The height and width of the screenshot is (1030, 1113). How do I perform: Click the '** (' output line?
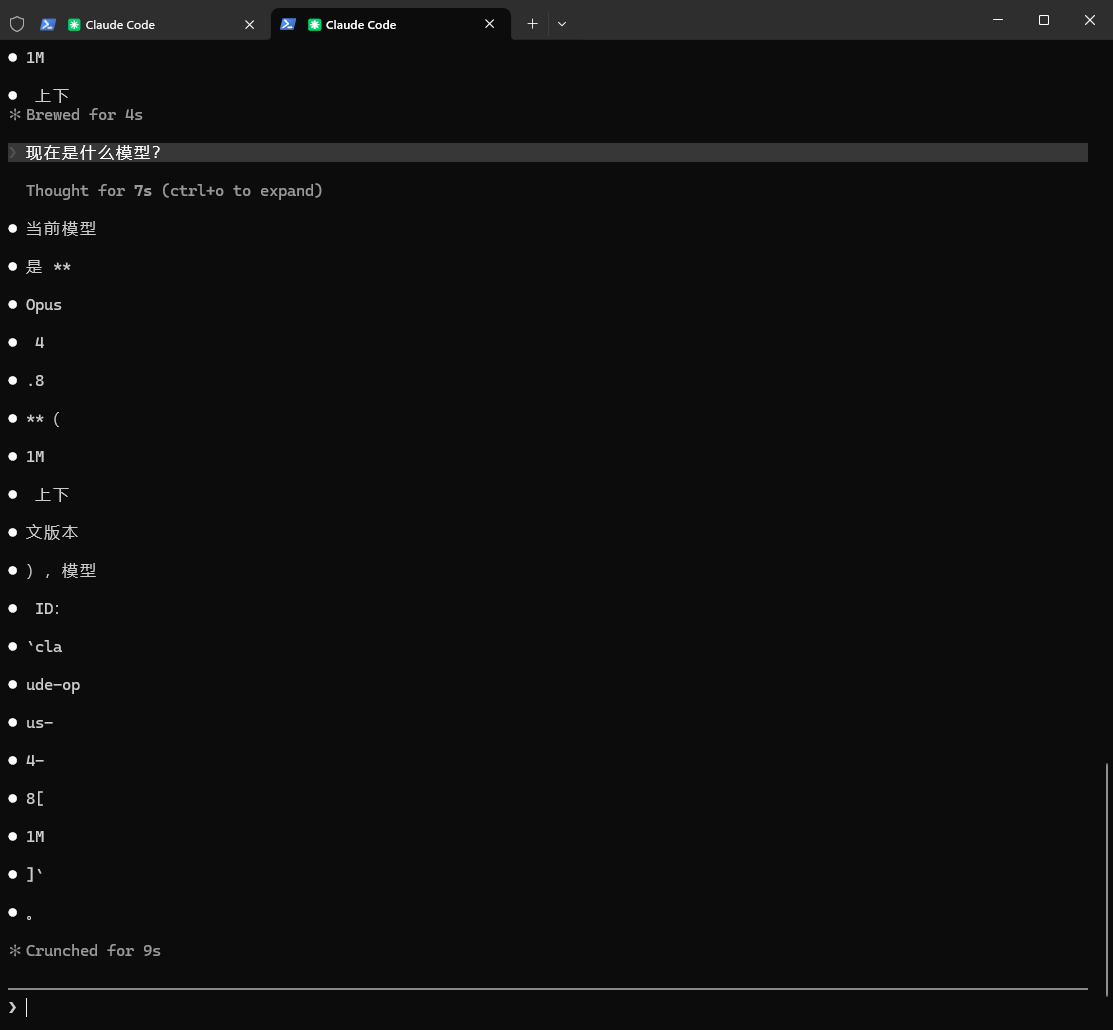point(43,419)
